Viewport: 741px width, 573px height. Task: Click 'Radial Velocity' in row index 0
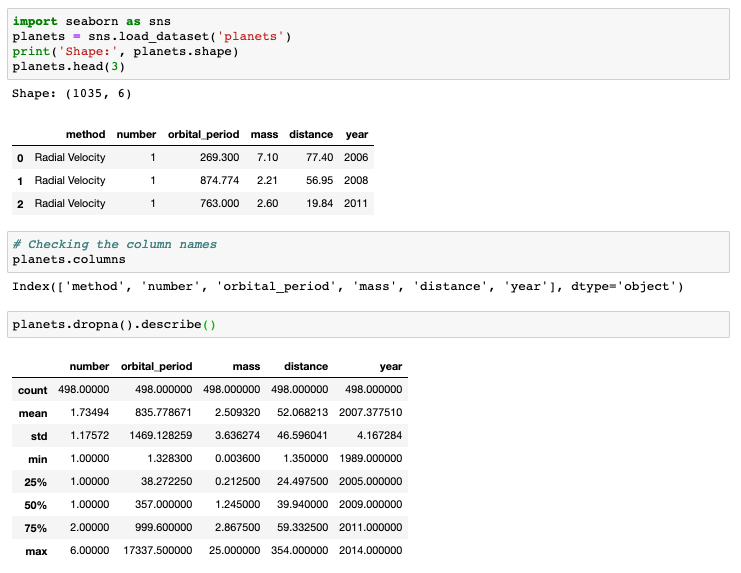click(70, 157)
